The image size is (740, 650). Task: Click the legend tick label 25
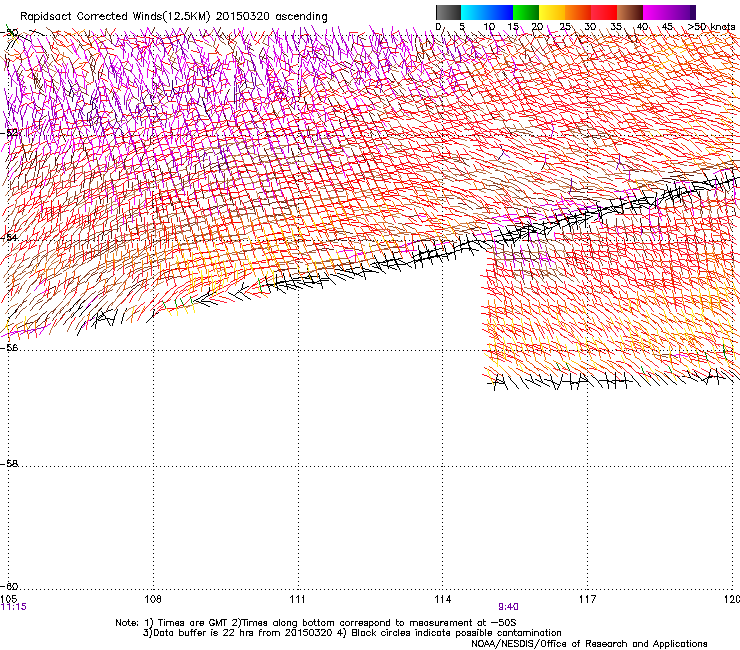coord(565,26)
